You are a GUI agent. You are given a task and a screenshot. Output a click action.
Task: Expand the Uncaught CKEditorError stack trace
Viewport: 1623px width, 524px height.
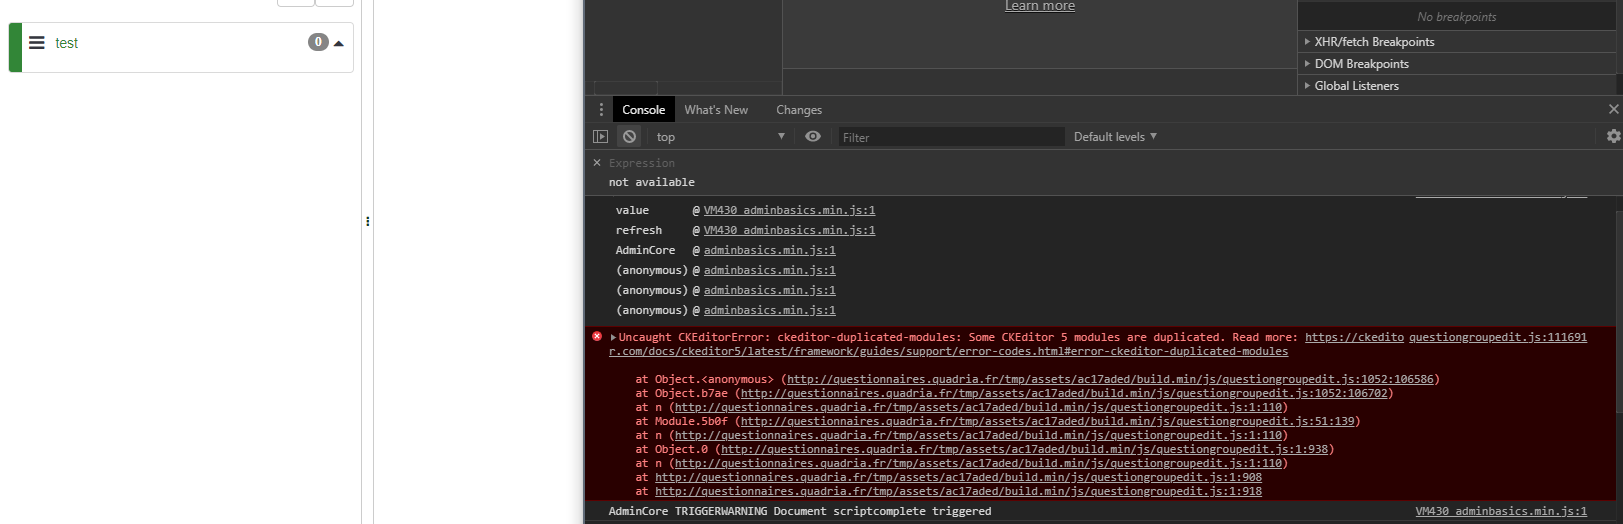click(613, 338)
